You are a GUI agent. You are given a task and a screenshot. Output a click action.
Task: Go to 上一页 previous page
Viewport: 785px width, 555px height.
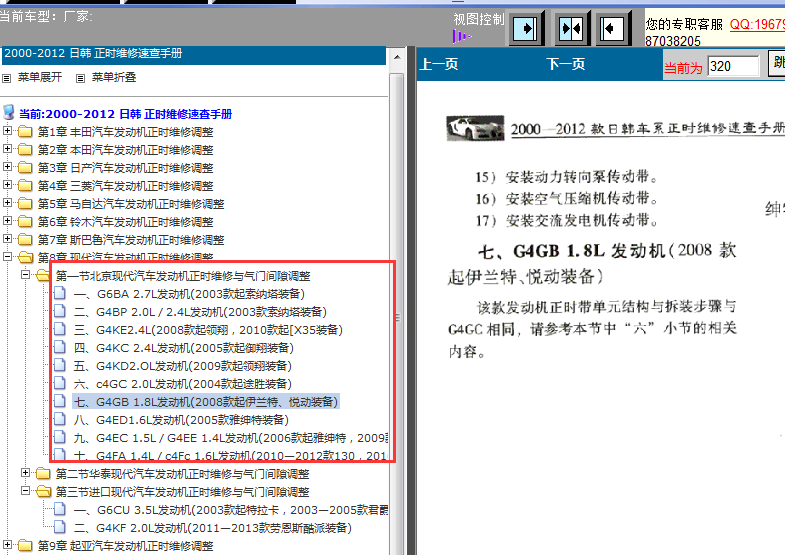[x=439, y=64]
